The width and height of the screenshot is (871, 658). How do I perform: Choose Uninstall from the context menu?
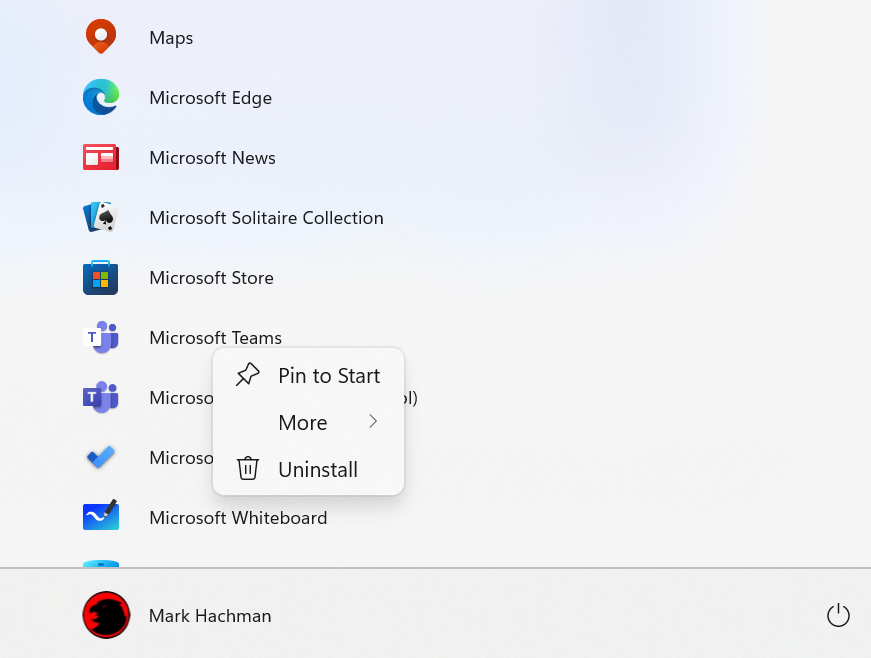pyautogui.click(x=308, y=469)
